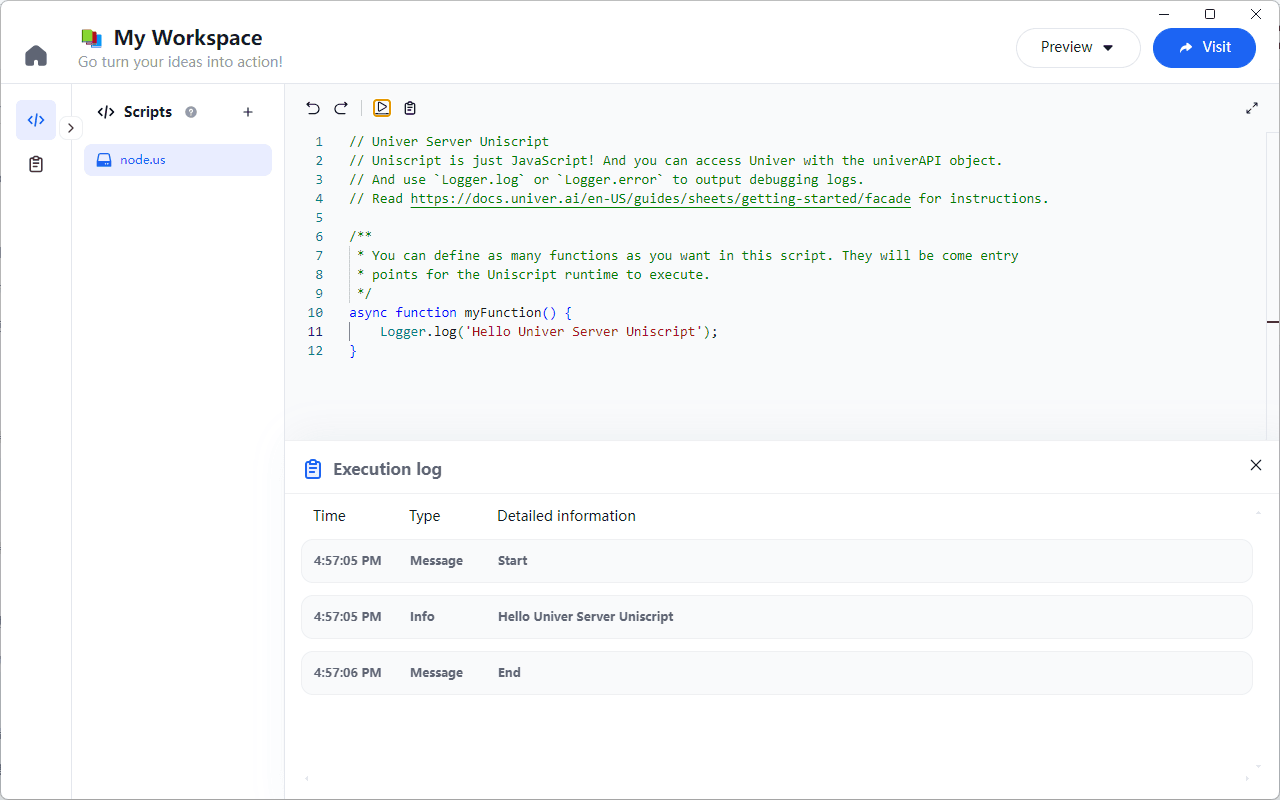
Task: Open the docs.univer.ai facade link
Action: pyautogui.click(x=661, y=199)
